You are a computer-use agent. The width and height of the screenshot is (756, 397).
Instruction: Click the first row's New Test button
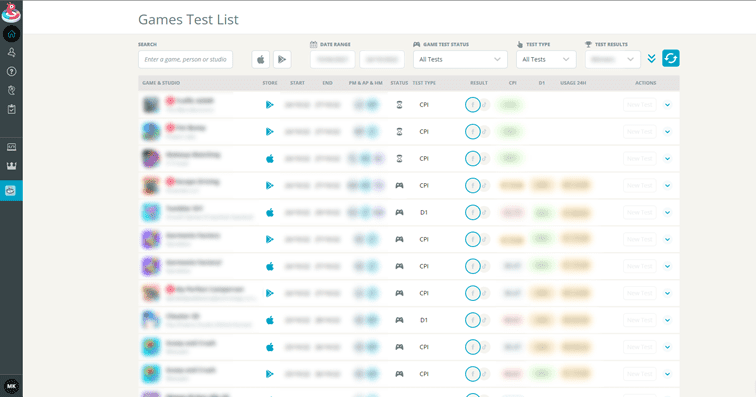640,105
